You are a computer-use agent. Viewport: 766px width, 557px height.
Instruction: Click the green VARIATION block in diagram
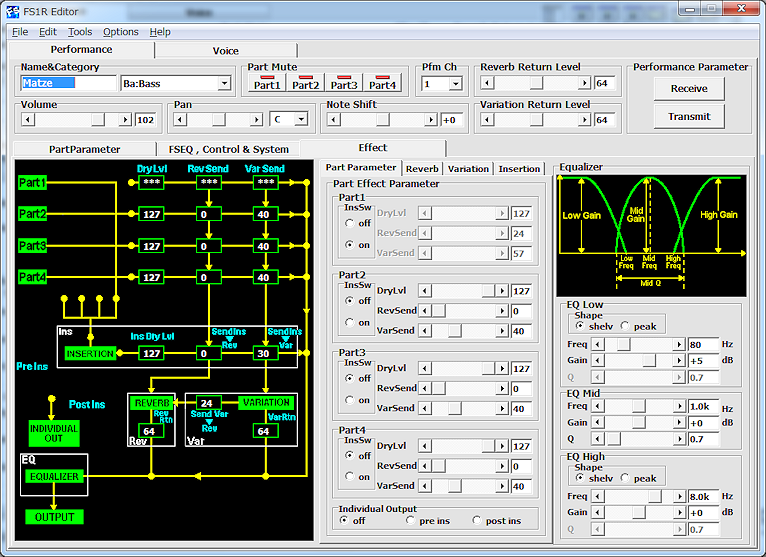[267, 403]
